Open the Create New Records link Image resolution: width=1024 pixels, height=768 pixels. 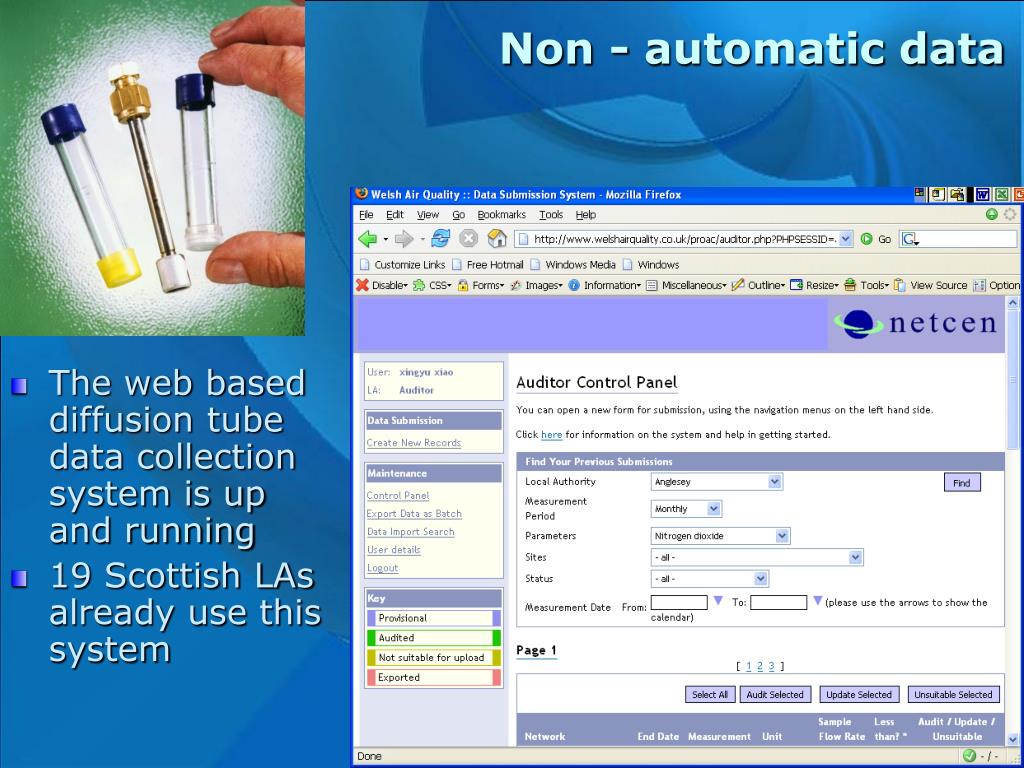pos(413,443)
